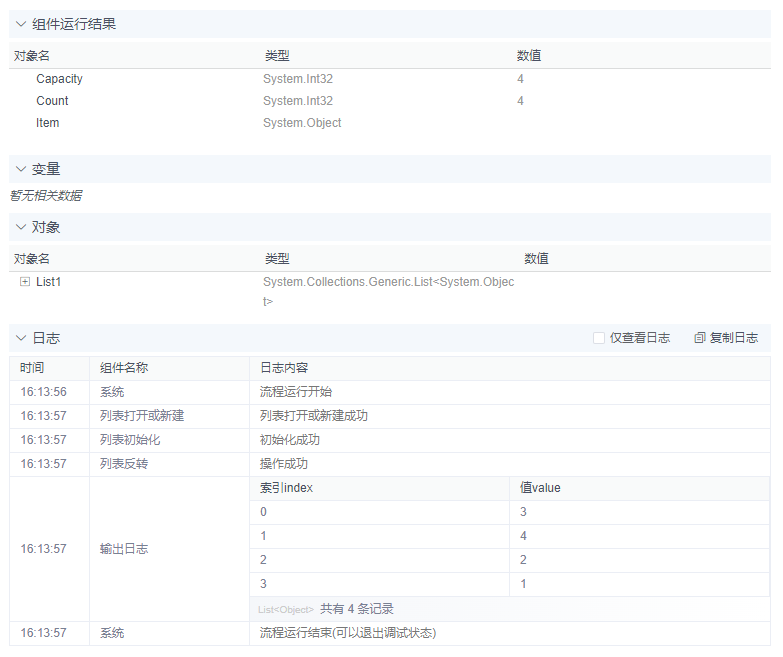Screen dimensions: 783x657
Task: Enable the 仅查看日志 checkbox
Action: point(599,338)
